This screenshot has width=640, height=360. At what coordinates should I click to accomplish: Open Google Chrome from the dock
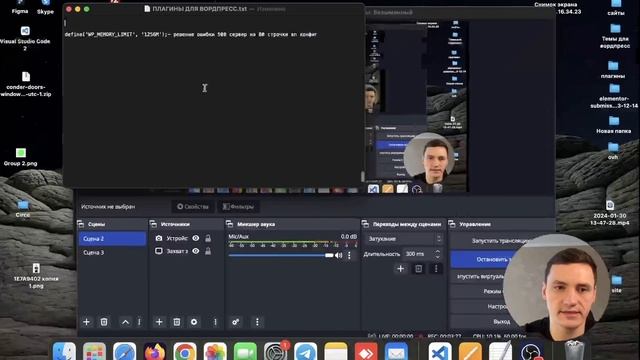[x=185, y=351]
